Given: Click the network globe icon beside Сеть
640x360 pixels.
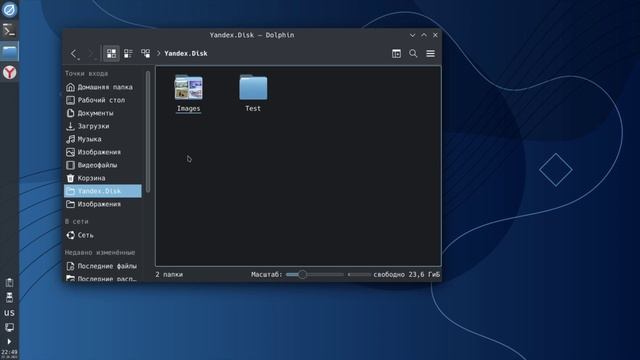Looking at the screenshot, I should pos(70,235).
